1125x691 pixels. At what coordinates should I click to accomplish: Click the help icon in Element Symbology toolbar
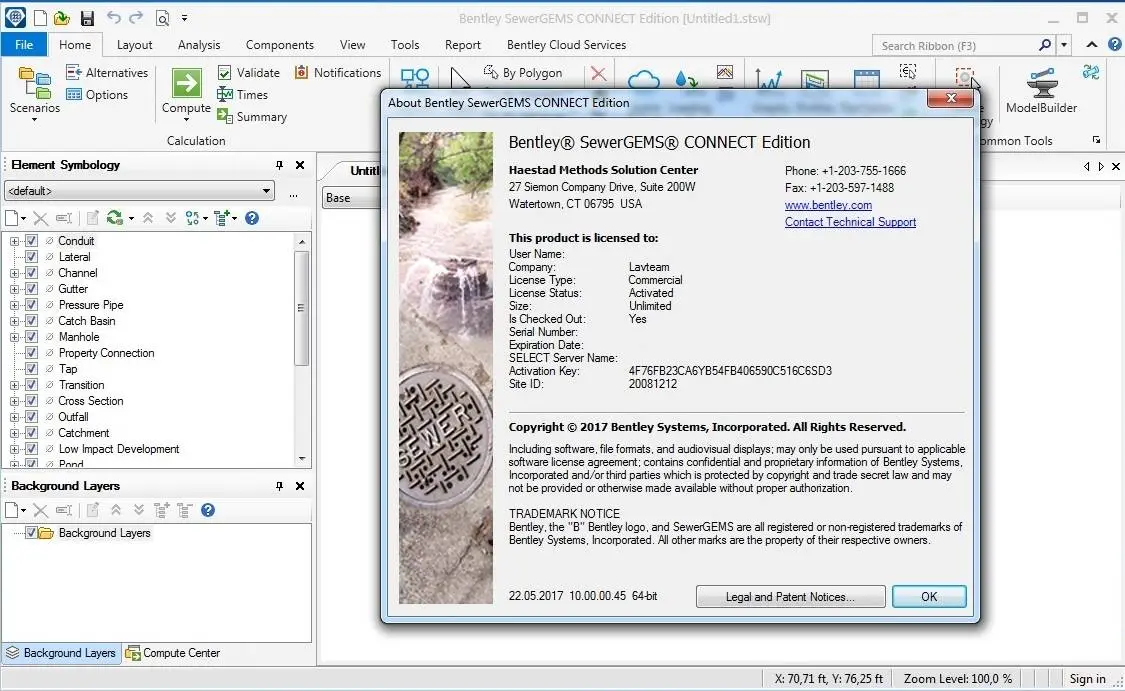(x=252, y=218)
